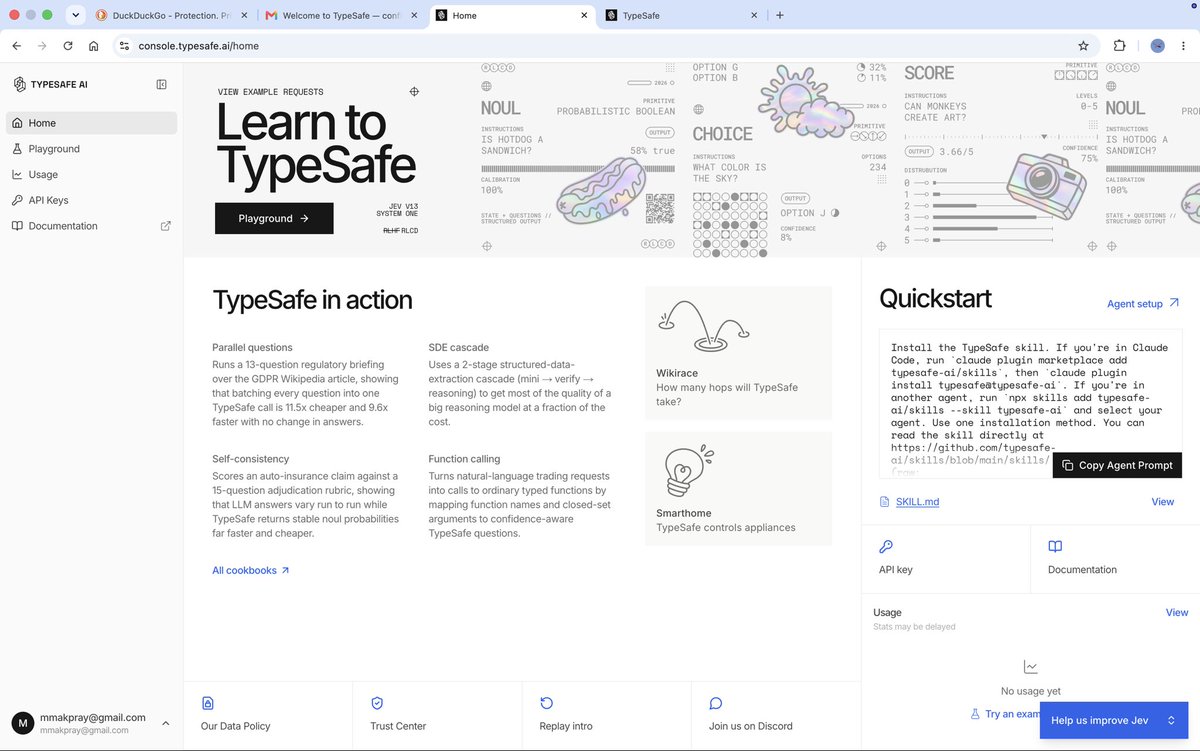Click Join us on Discord
This screenshot has width=1200, height=751.
pos(775,715)
